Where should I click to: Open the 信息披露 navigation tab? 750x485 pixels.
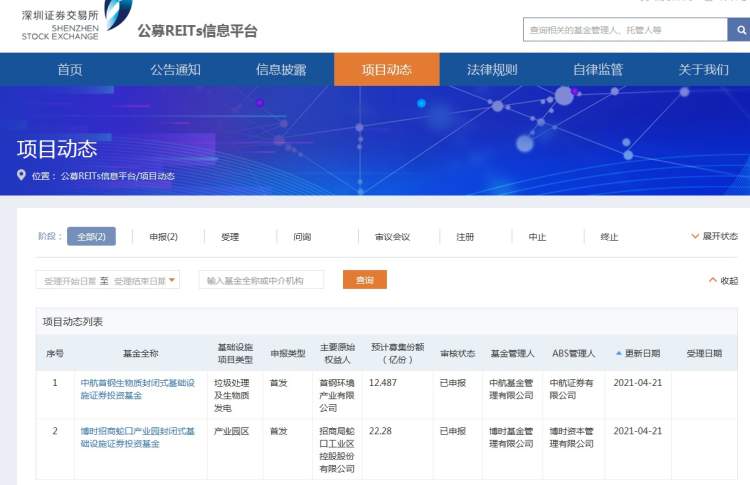281,70
